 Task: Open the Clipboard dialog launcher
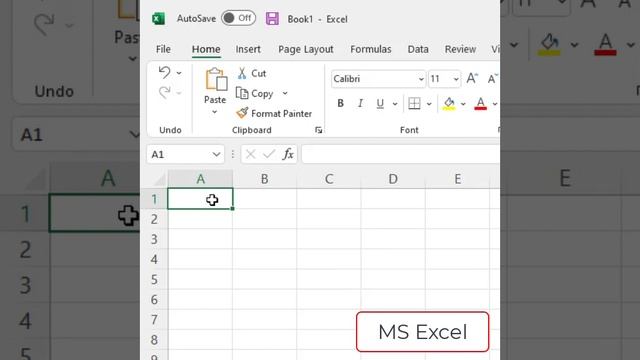point(318,130)
